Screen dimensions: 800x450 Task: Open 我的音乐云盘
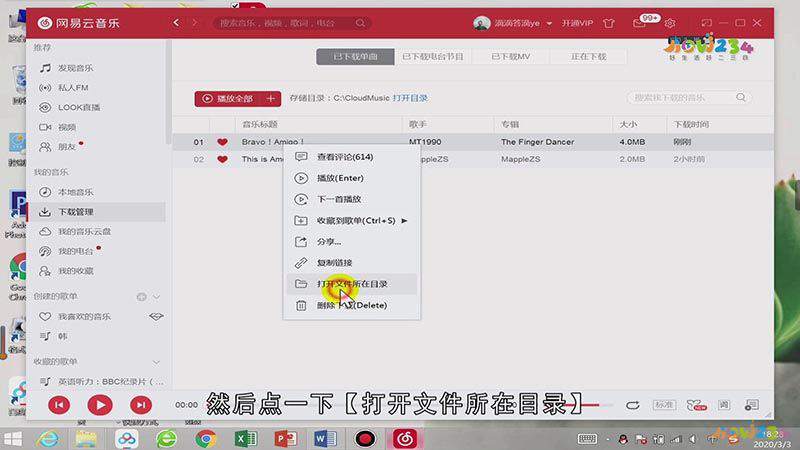pos(84,232)
